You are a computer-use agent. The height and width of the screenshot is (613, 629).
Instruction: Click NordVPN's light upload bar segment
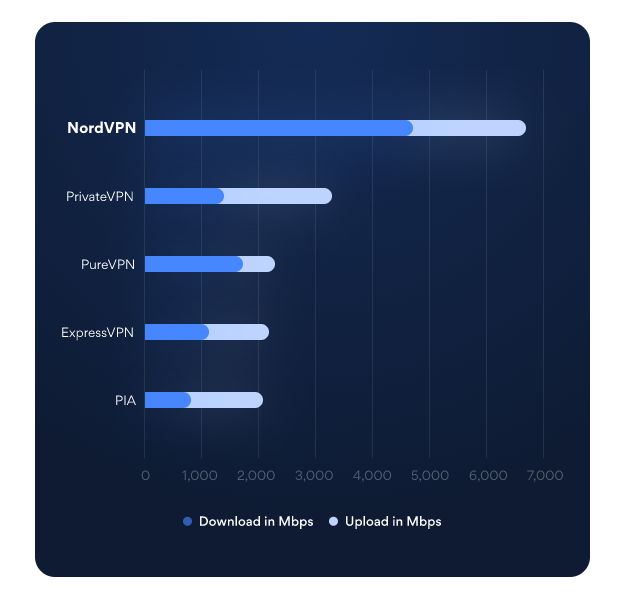[x=469, y=128]
